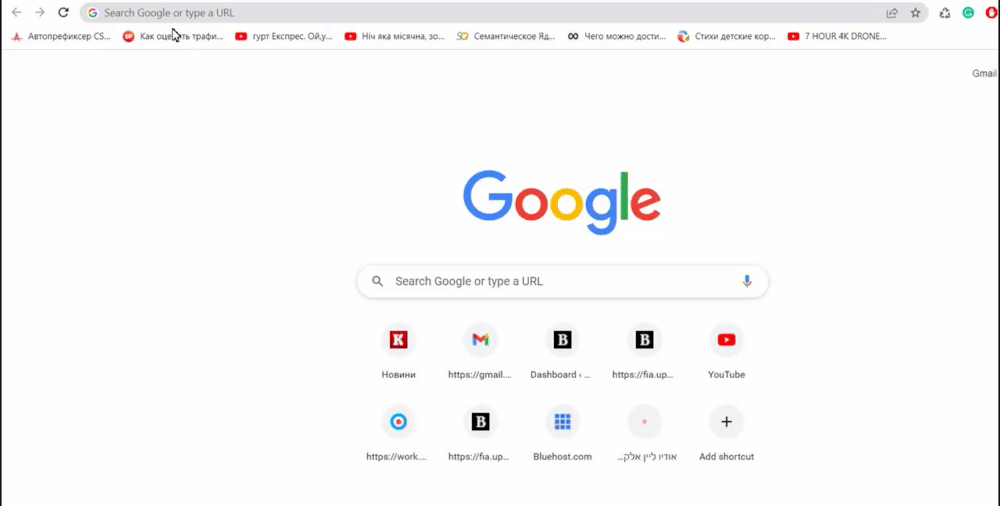Open the red extension icon at far right
The height and width of the screenshot is (506, 1000).
coord(991,13)
